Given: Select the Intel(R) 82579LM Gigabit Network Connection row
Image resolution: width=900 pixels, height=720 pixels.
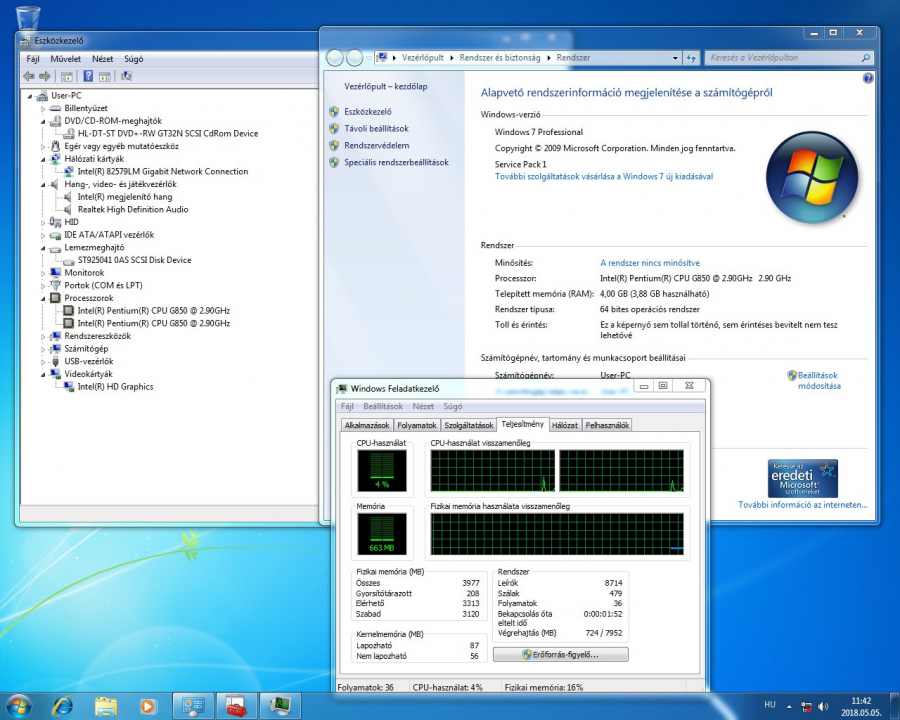Looking at the screenshot, I should [162, 172].
